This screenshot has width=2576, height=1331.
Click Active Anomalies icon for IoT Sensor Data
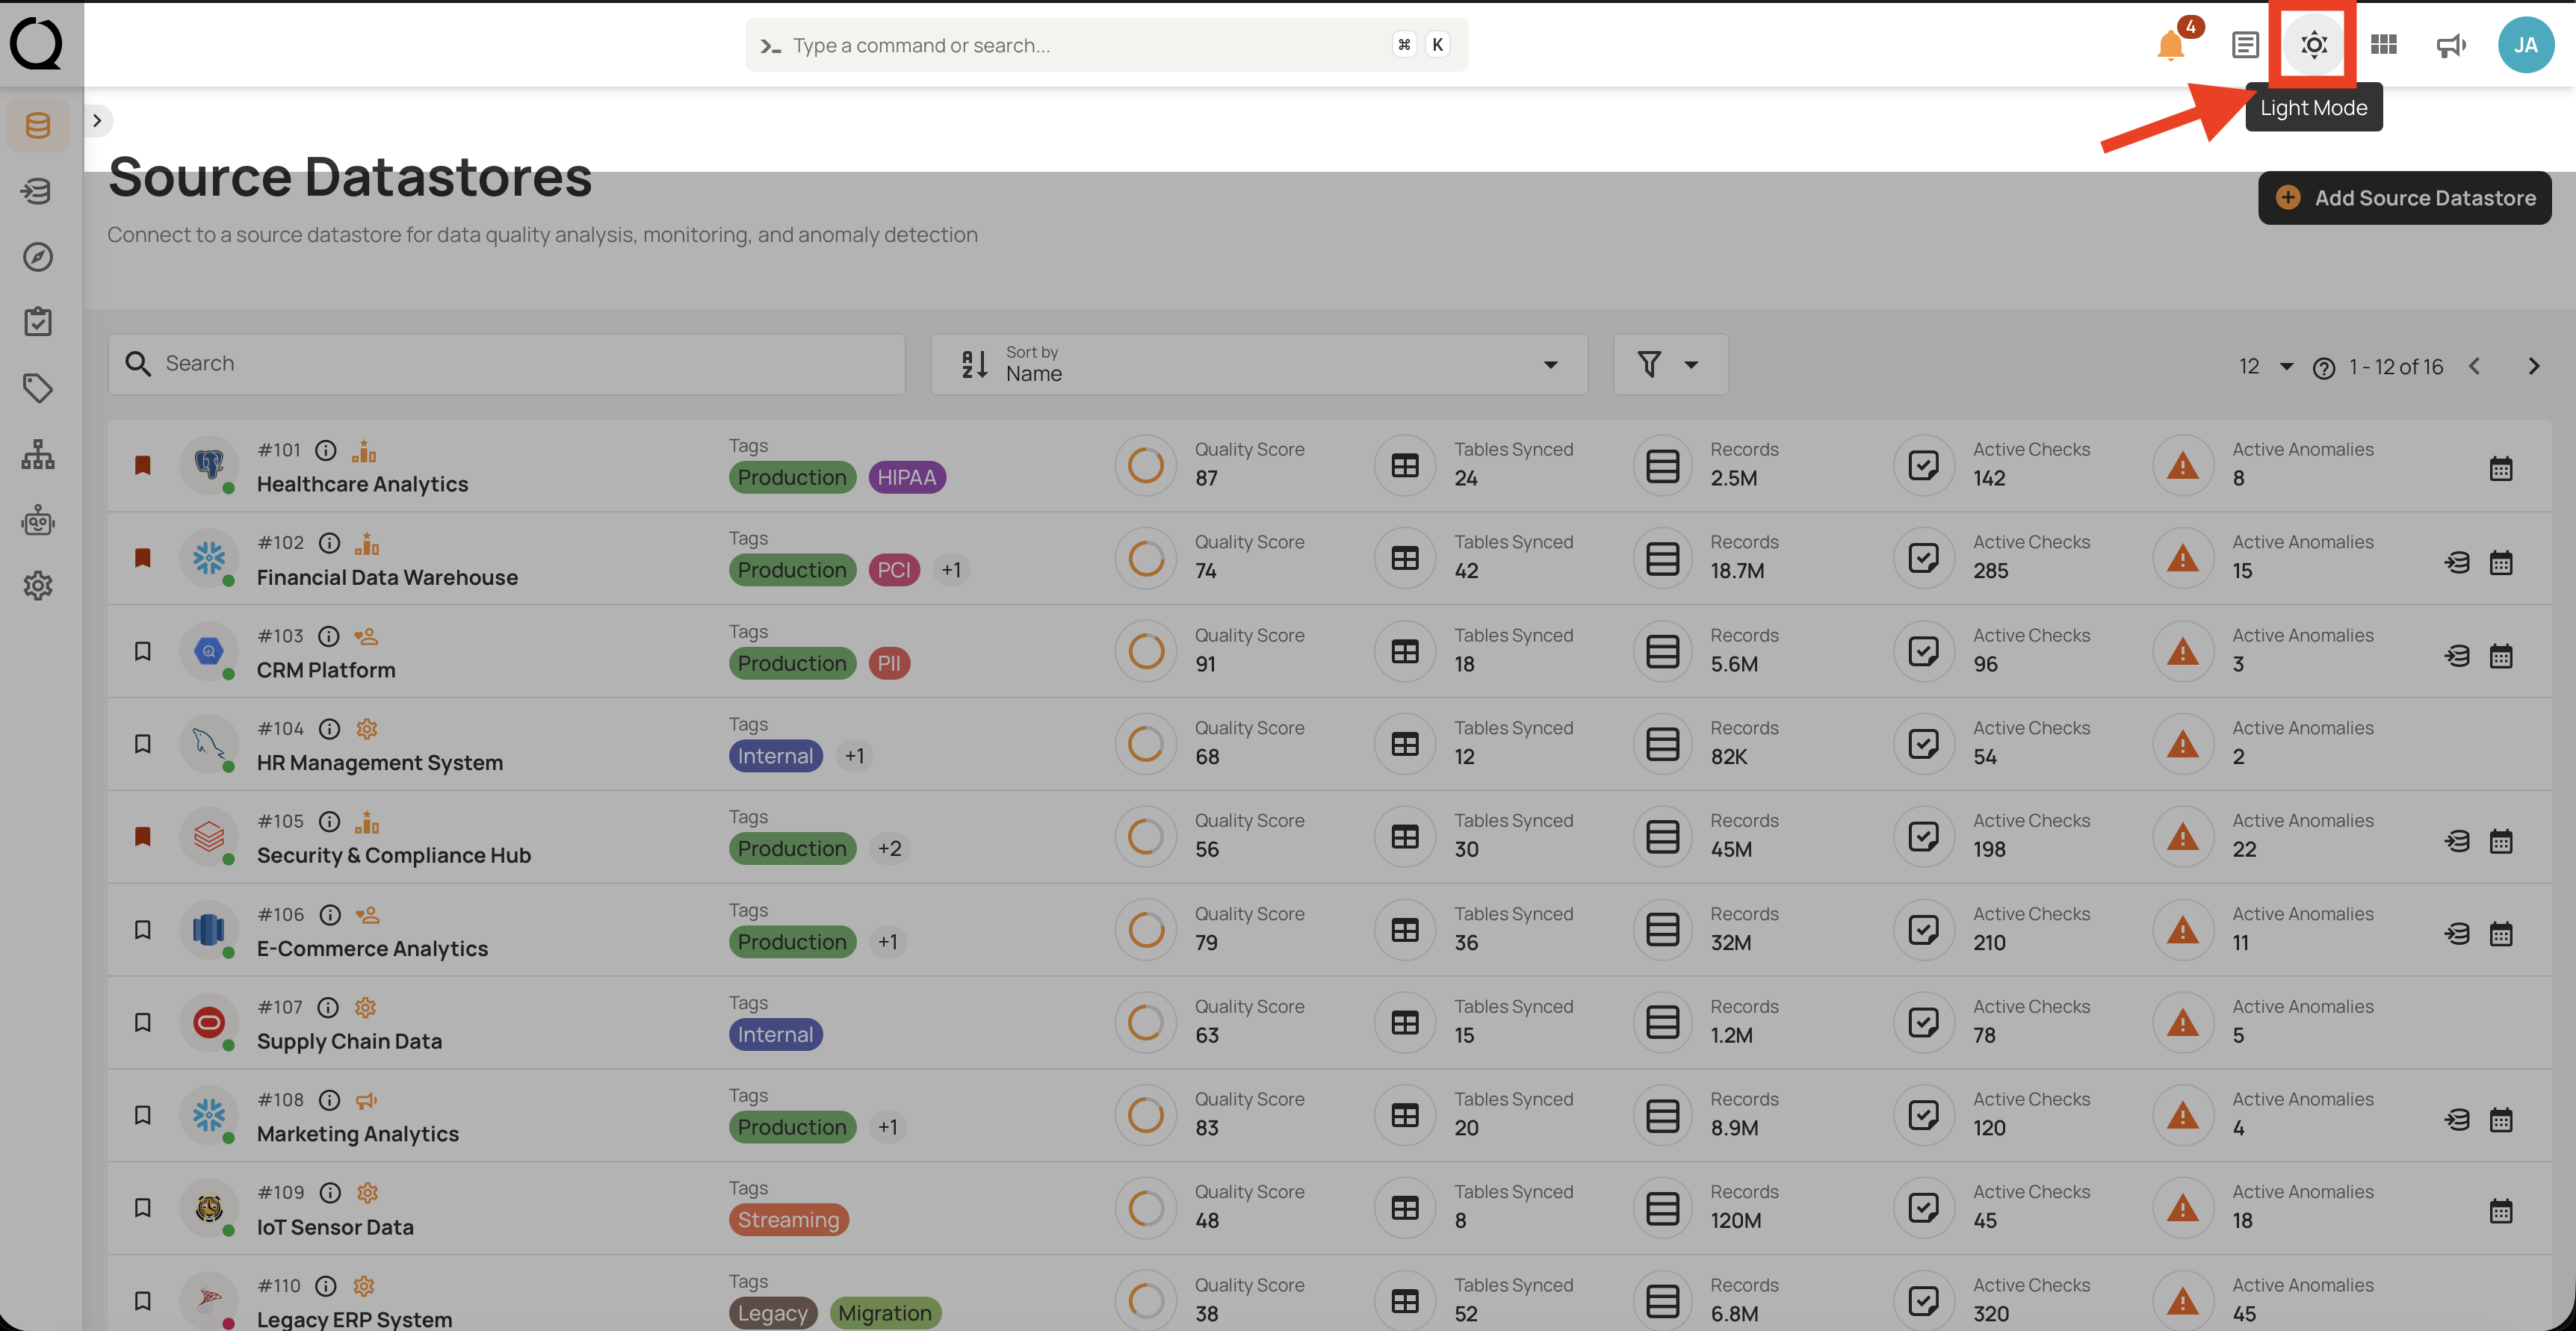[2182, 1208]
